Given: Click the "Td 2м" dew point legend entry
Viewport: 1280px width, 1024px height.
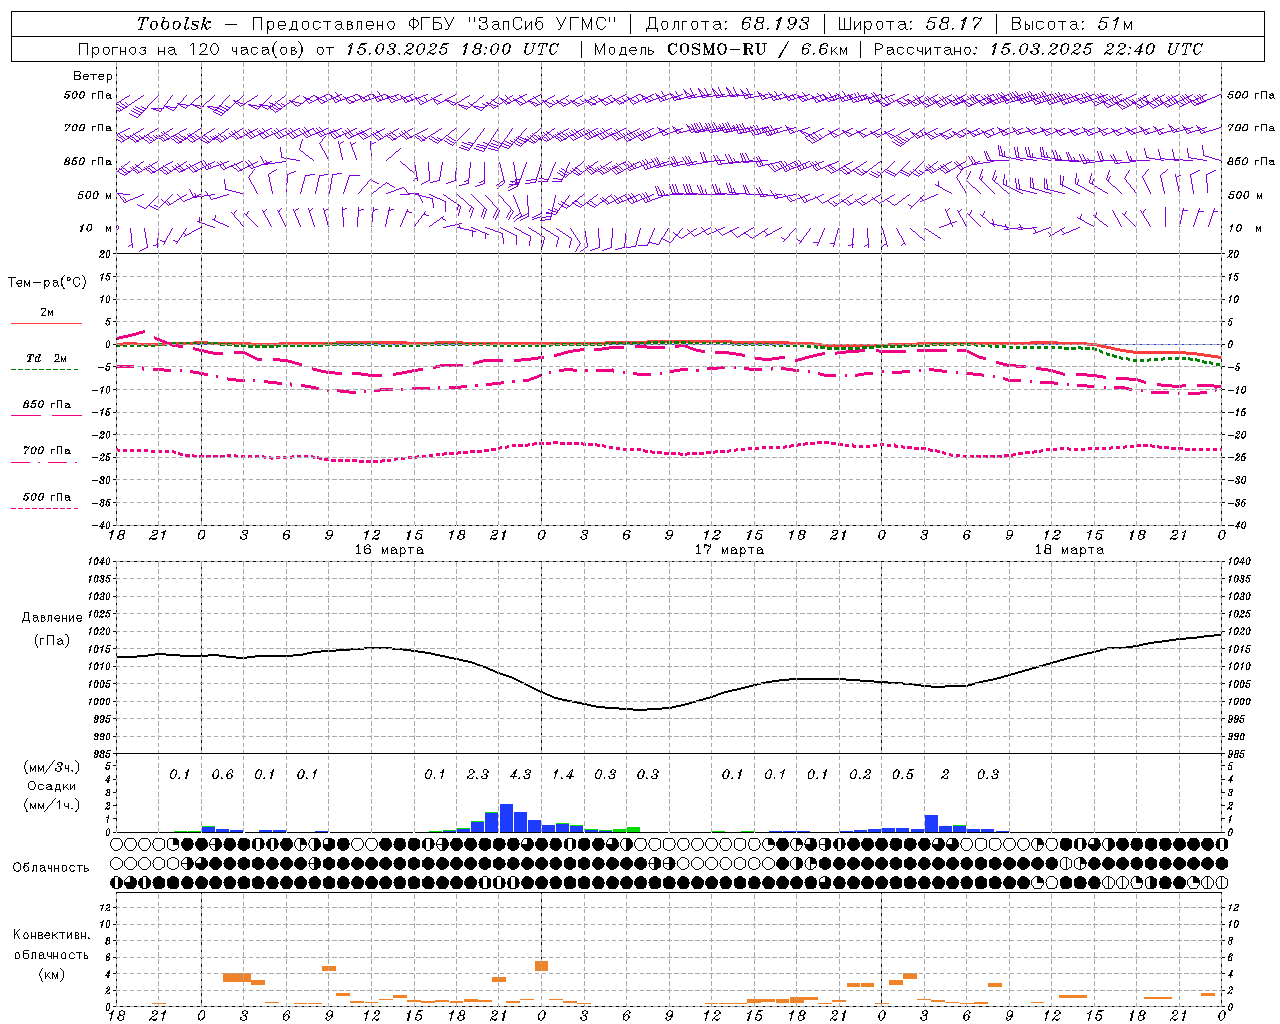Looking at the screenshot, I should point(47,358).
